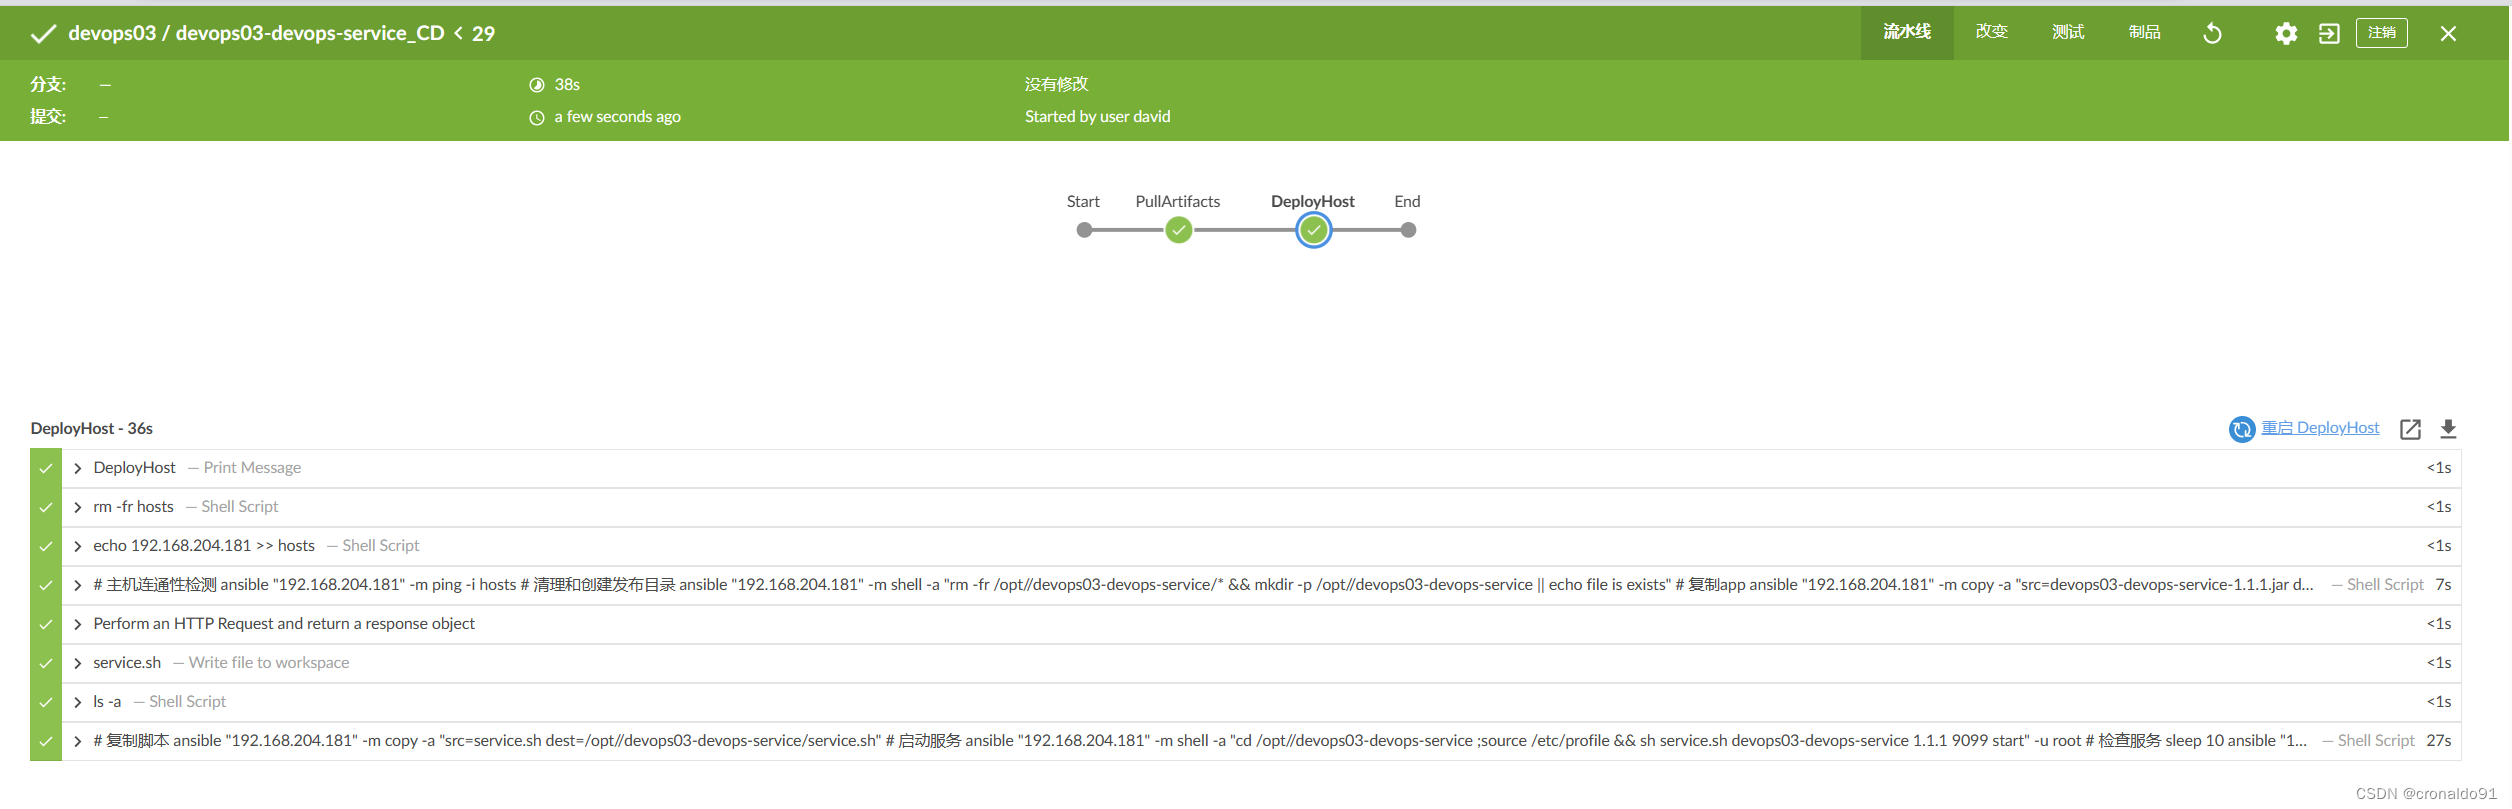Click success check icon of 主机连通性检测 row
This screenshot has width=2512, height=809.
click(x=46, y=585)
